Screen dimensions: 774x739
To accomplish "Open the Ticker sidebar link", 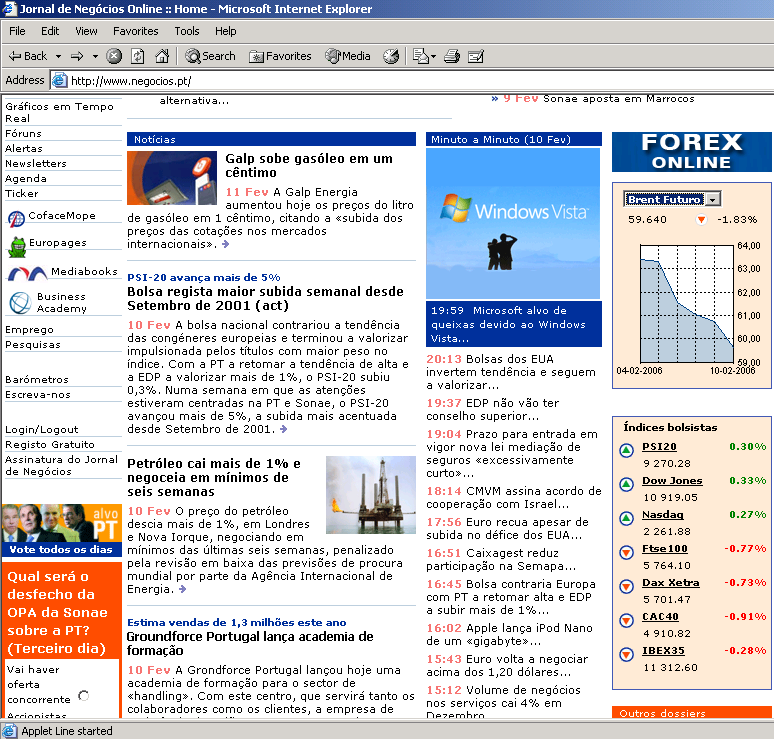I will (21, 194).
